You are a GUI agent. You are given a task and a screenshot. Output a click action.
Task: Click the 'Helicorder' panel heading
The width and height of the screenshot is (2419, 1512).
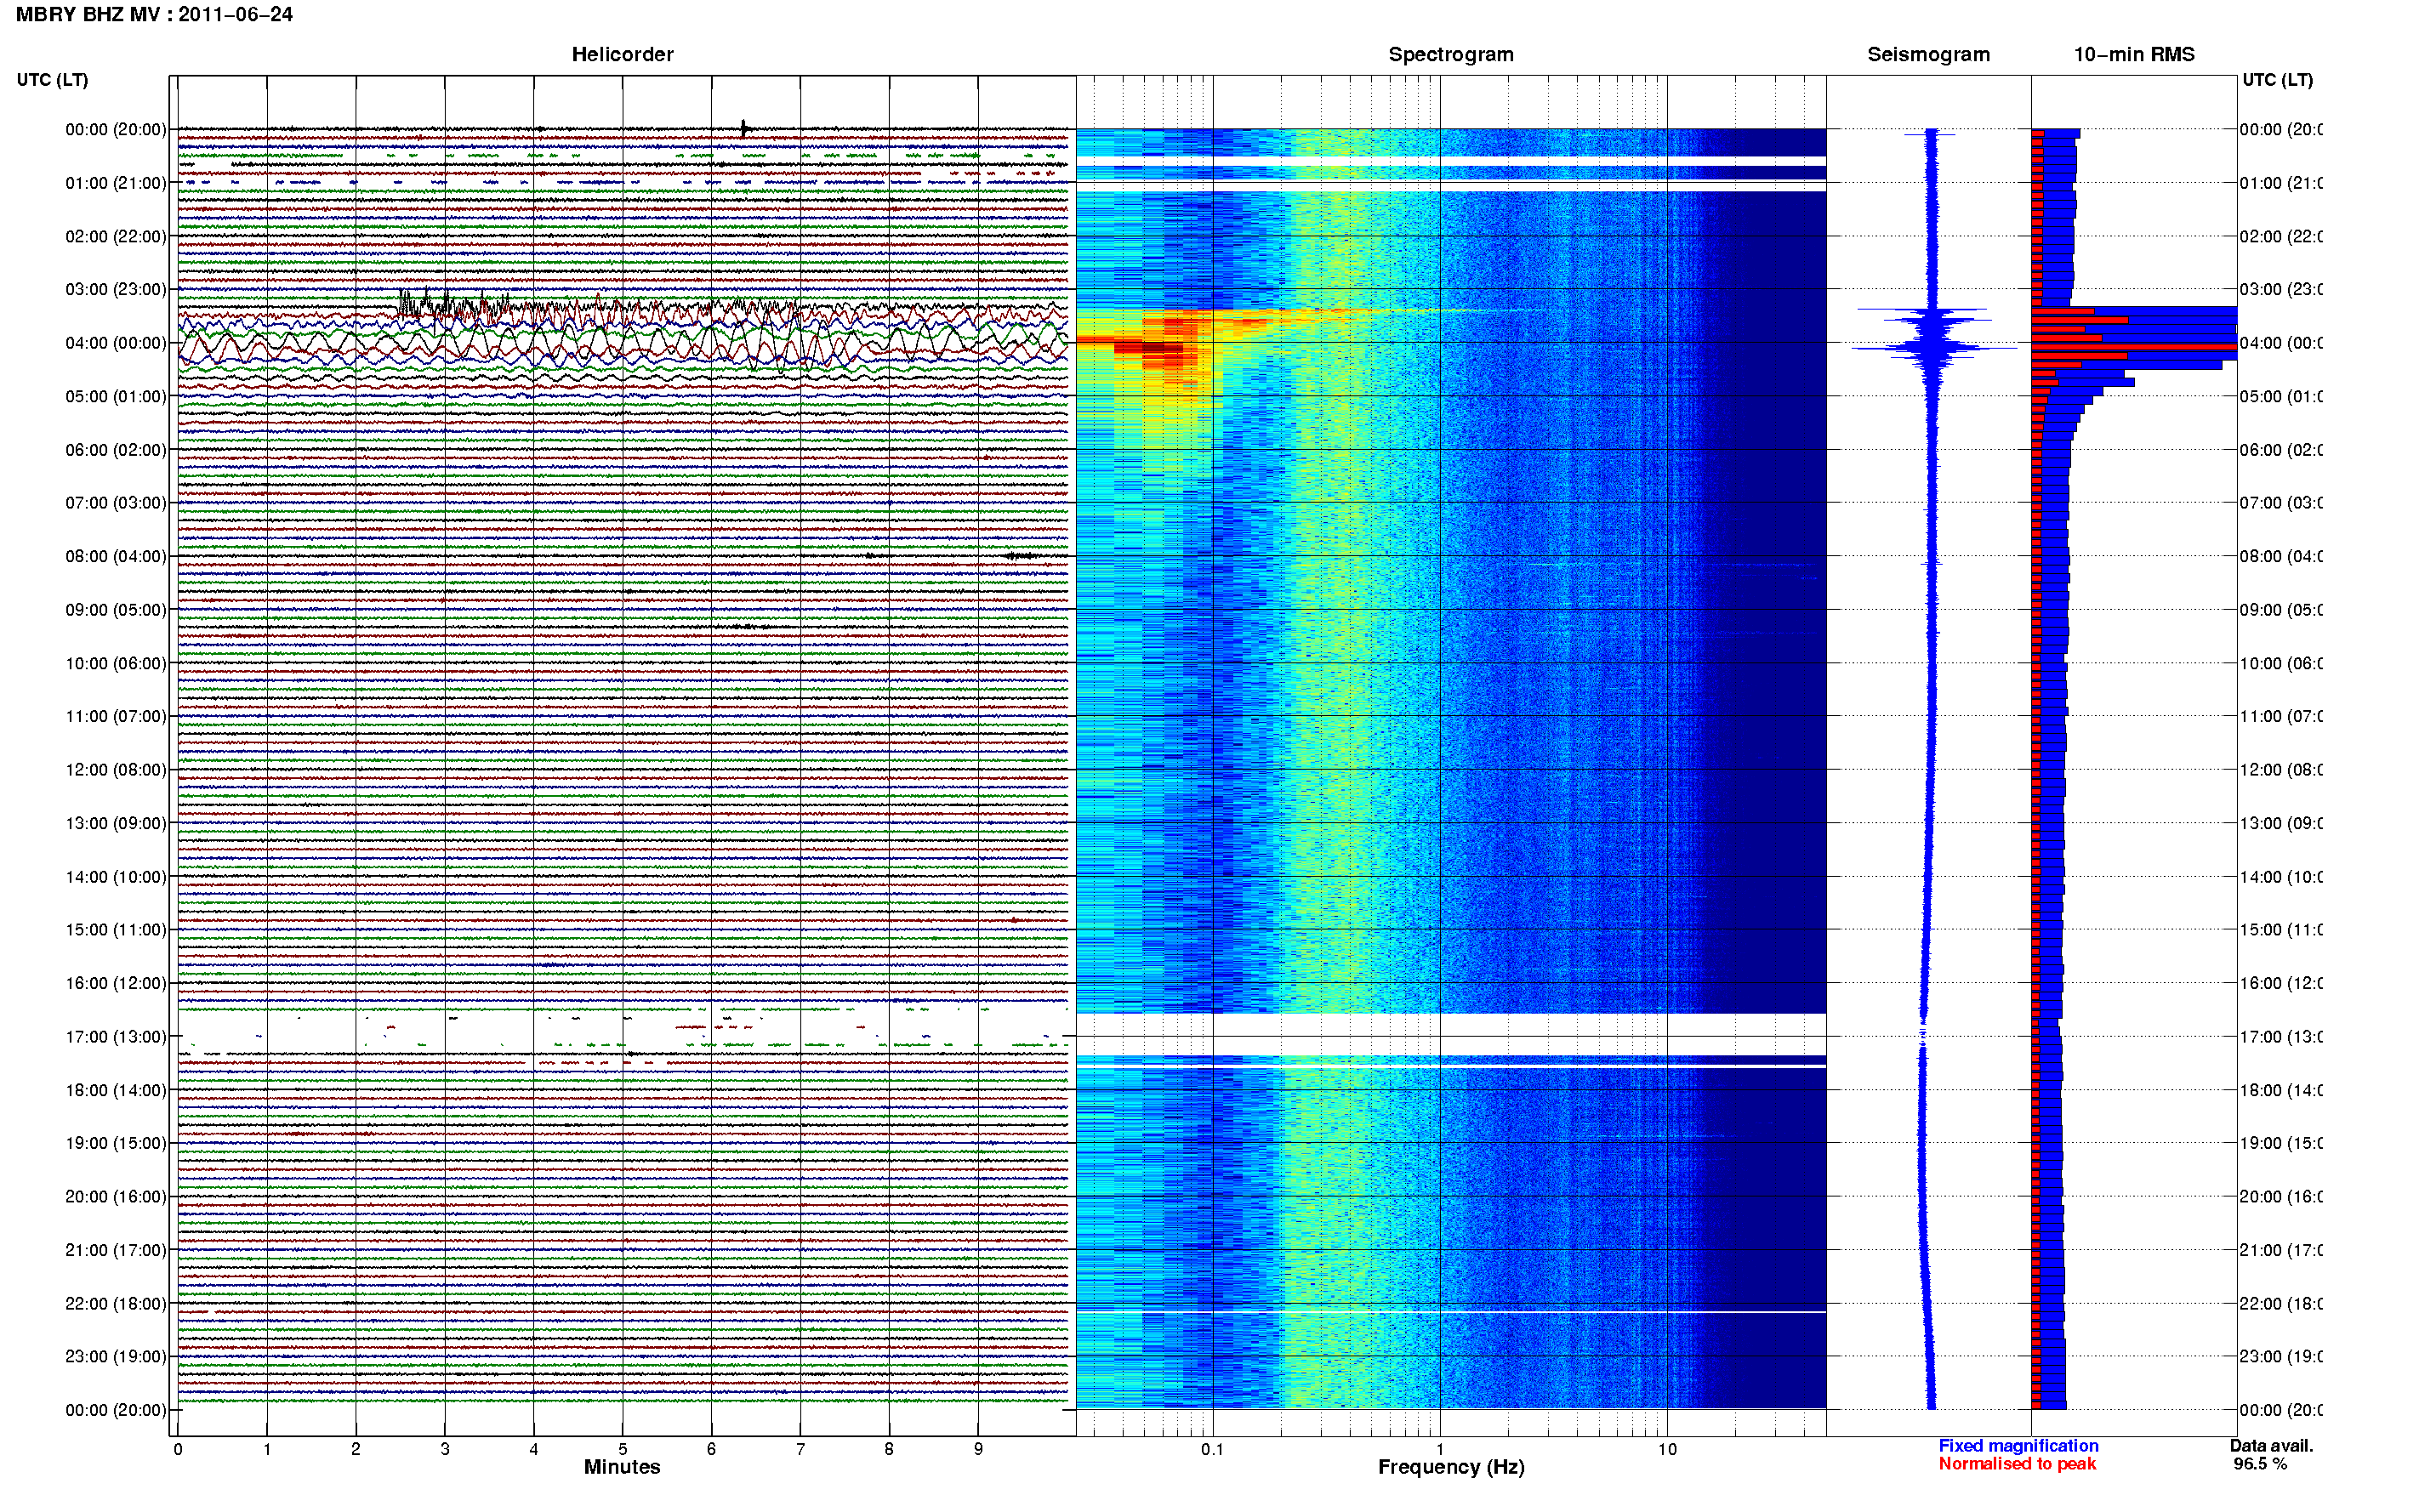622,54
